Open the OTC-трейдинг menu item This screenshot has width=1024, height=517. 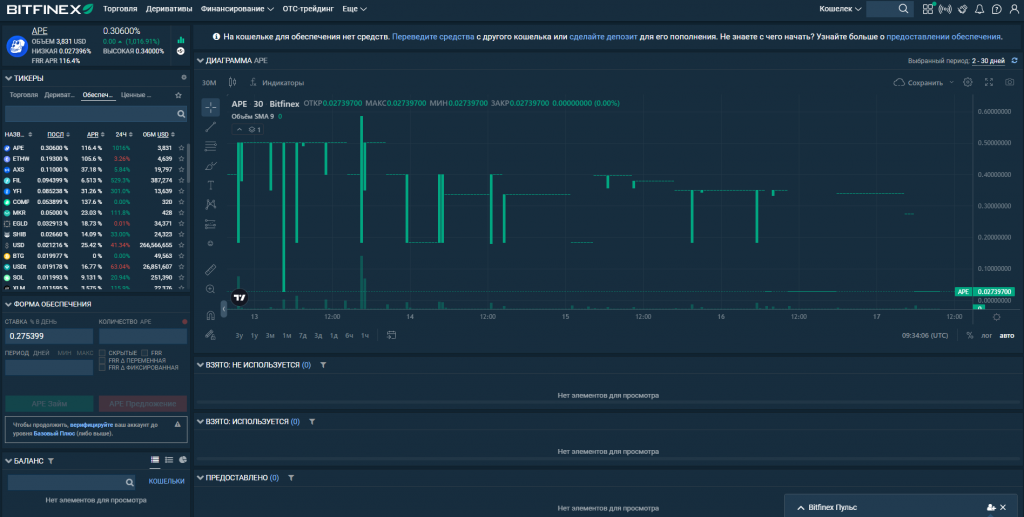308,9
